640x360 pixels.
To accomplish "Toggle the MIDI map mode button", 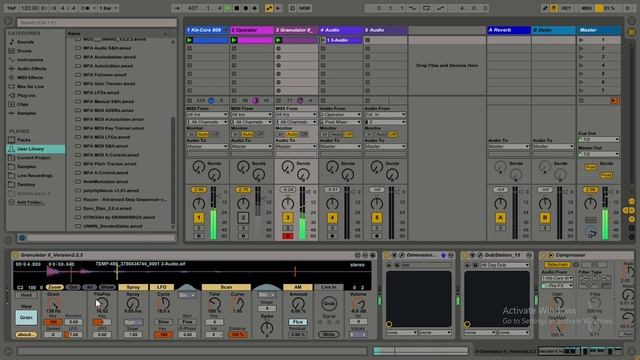I will [x=586, y=8].
